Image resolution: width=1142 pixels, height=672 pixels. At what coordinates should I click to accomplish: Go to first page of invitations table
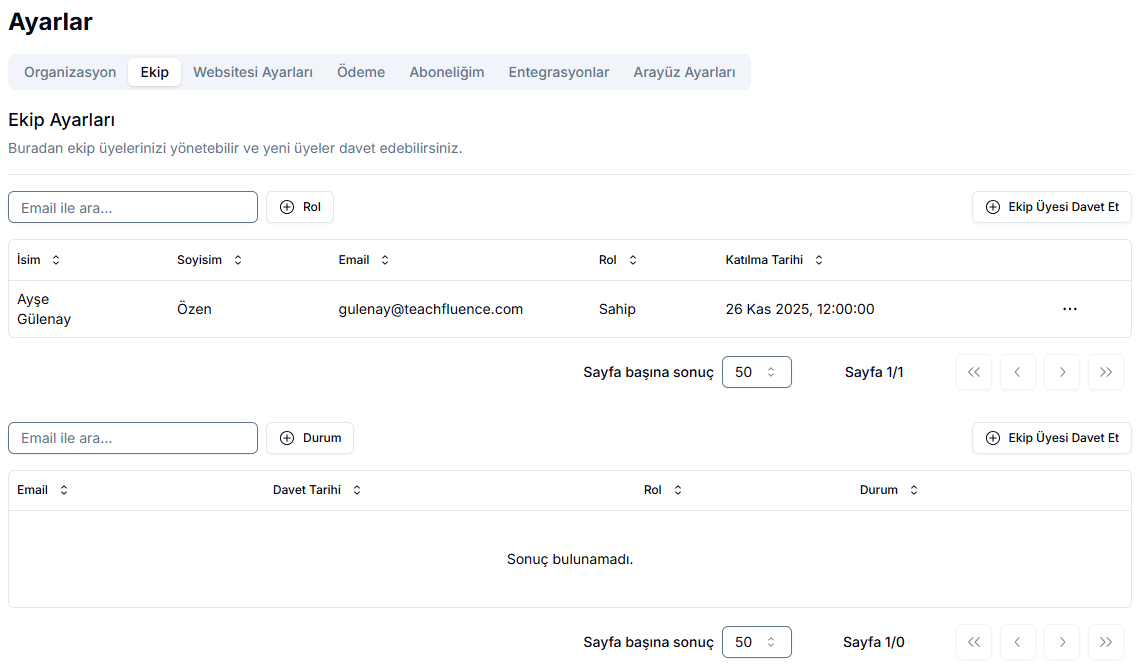pyautogui.click(x=973, y=642)
